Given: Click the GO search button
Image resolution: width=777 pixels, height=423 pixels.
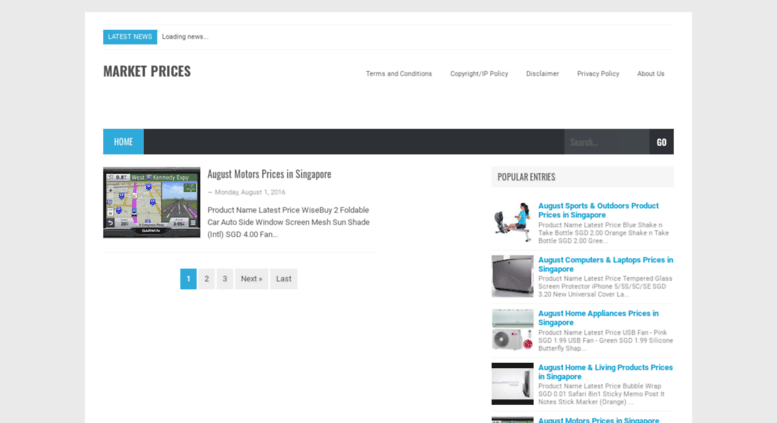Looking at the screenshot, I should [662, 142].
